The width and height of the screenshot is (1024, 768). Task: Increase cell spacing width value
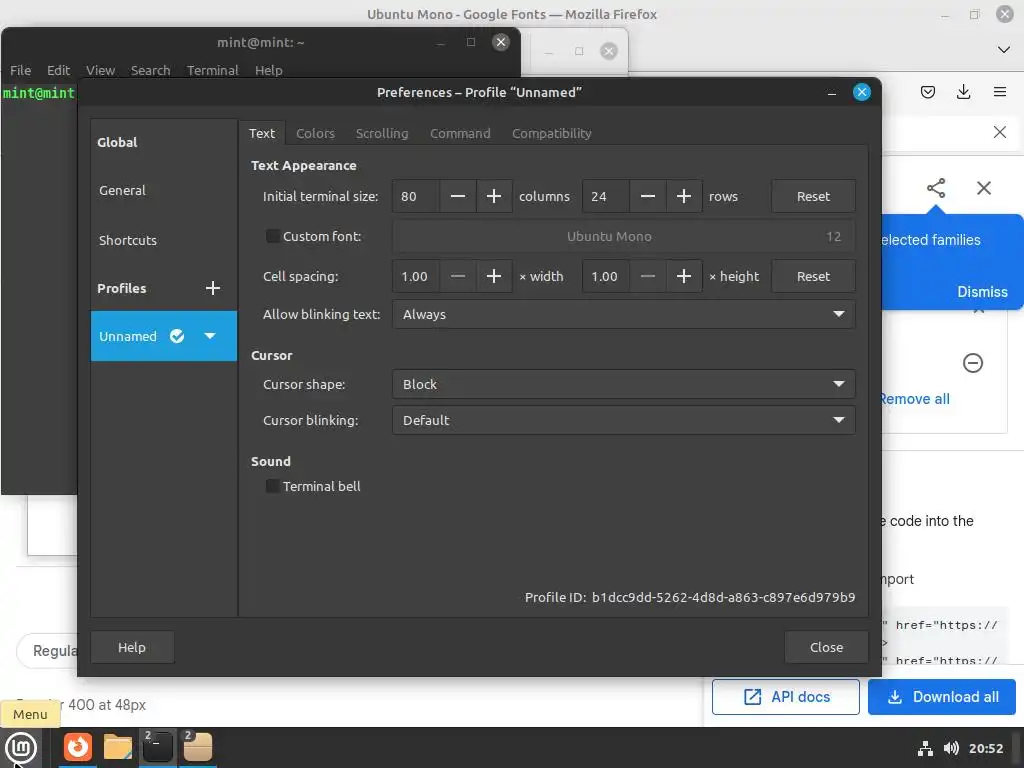coord(494,276)
